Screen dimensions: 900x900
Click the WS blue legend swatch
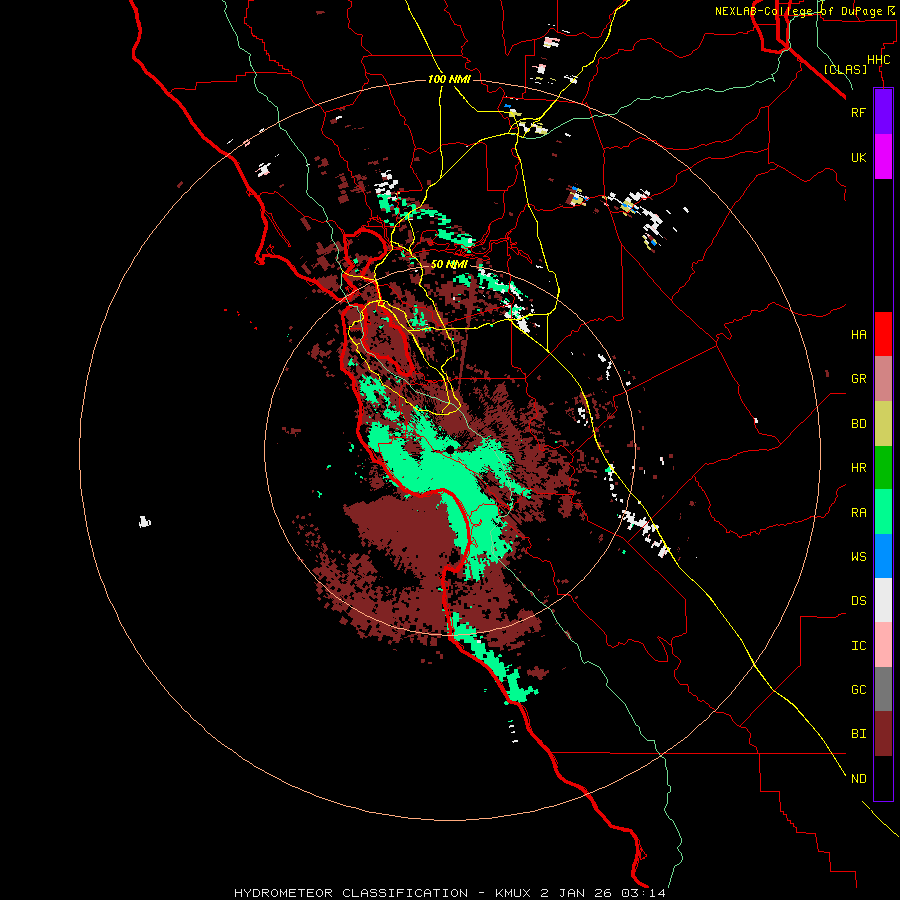[x=883, y=556]
